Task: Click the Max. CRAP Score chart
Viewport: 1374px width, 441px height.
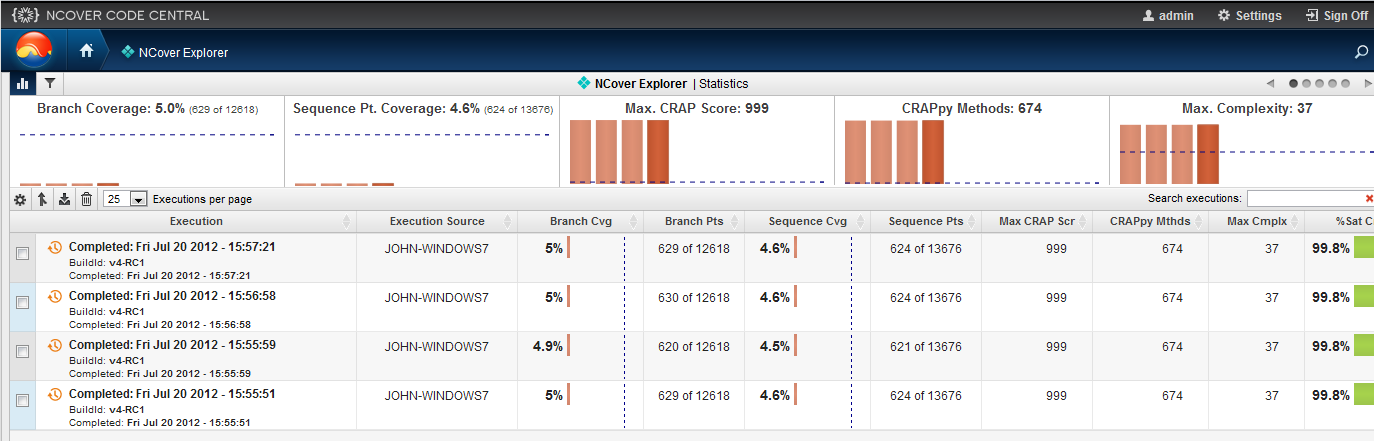Action: coord(697,141)
